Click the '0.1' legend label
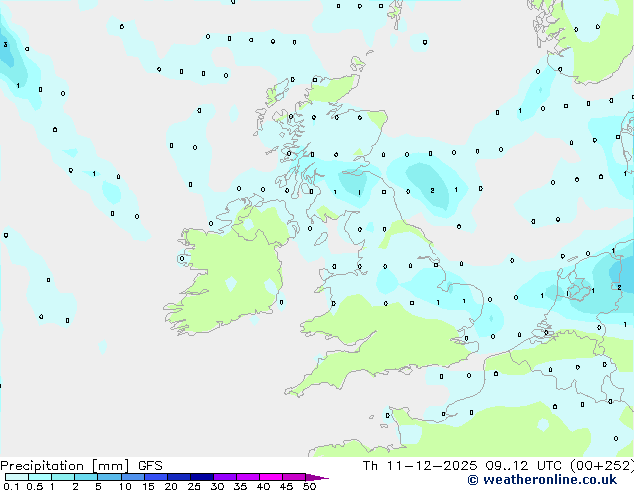Image resolution: width=634 pixels, height=490 pixels. point(11,486)
